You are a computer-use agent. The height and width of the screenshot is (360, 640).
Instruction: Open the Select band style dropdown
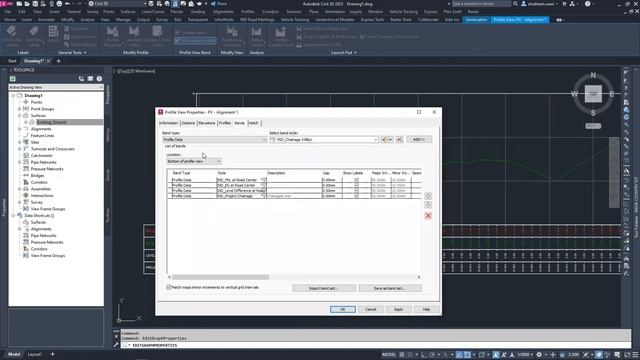click(x=324, y=140)
